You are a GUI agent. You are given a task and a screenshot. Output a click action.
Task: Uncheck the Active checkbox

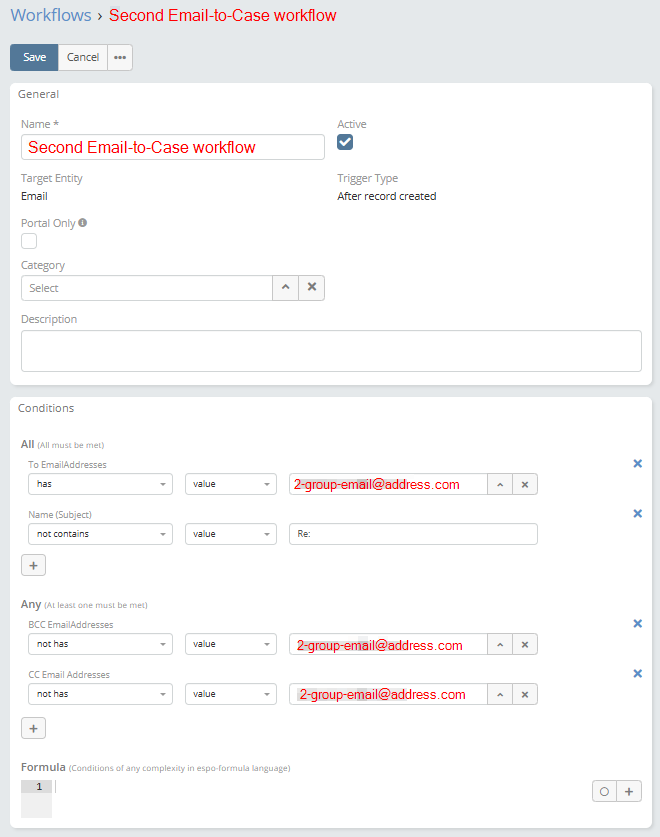345,142
